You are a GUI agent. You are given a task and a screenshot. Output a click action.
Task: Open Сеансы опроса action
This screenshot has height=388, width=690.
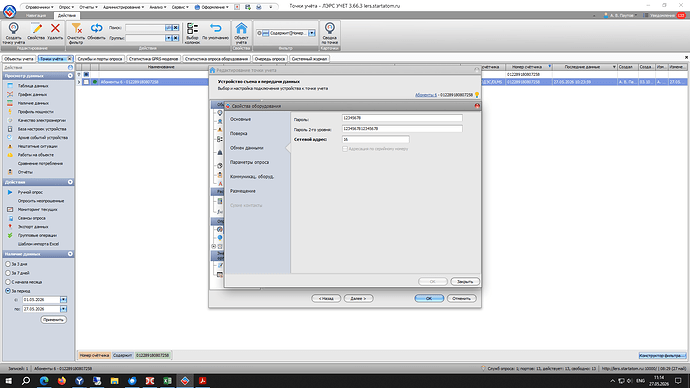pos(31,218)
